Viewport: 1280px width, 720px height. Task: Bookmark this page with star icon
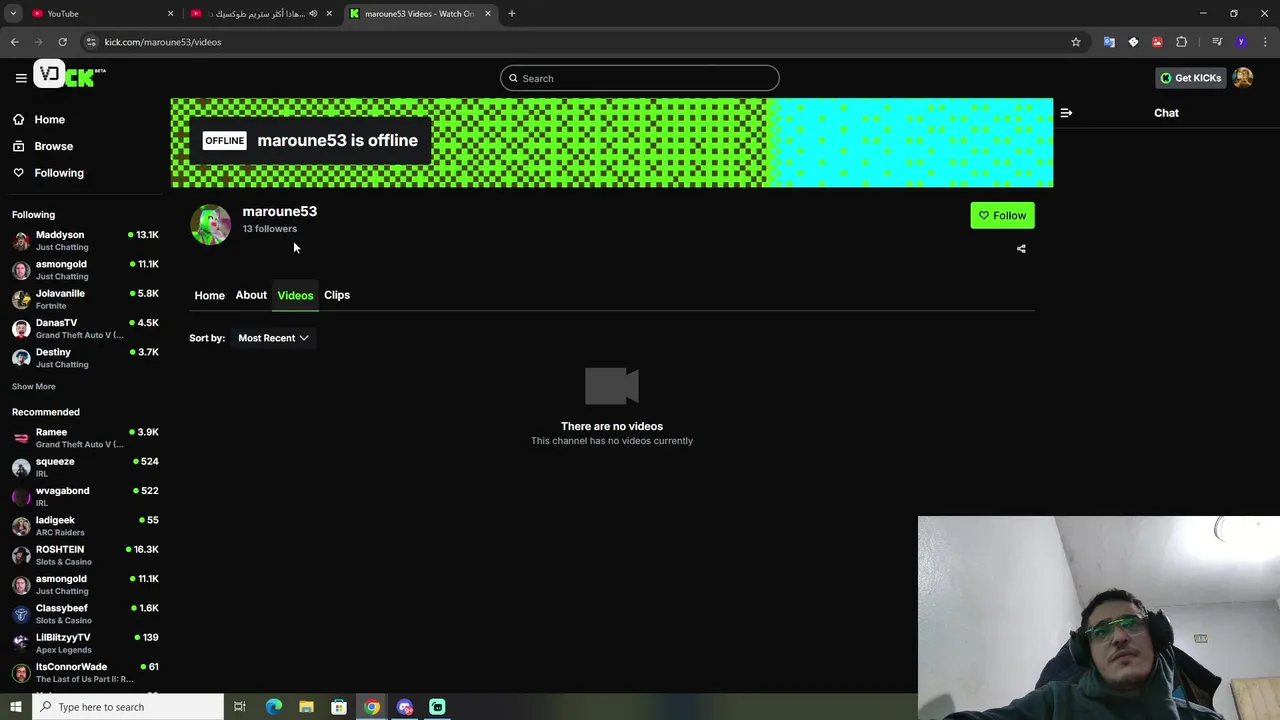point(1076,42)
